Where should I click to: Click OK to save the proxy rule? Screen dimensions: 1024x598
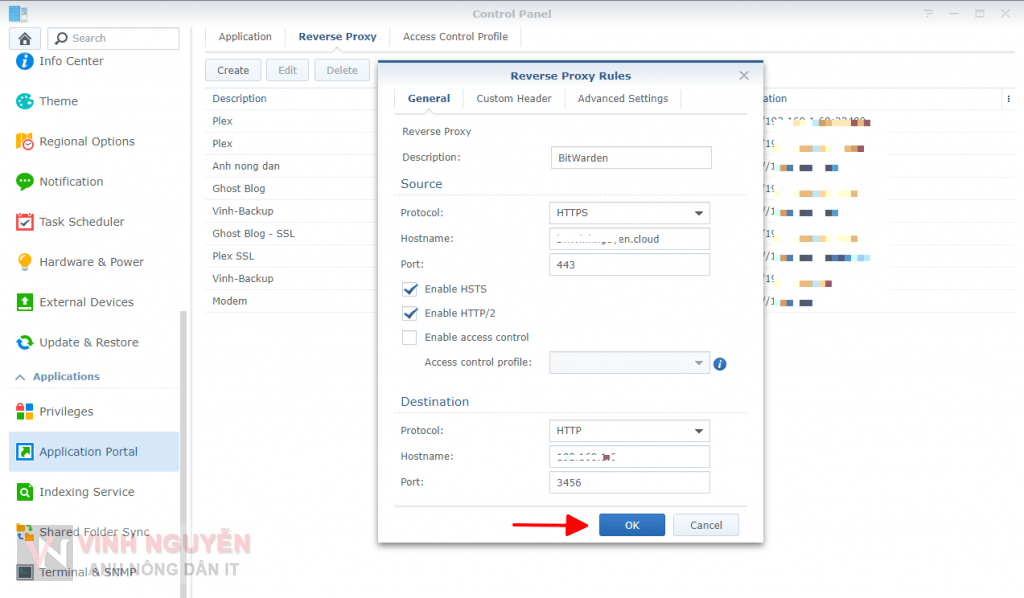pos(631,525)
